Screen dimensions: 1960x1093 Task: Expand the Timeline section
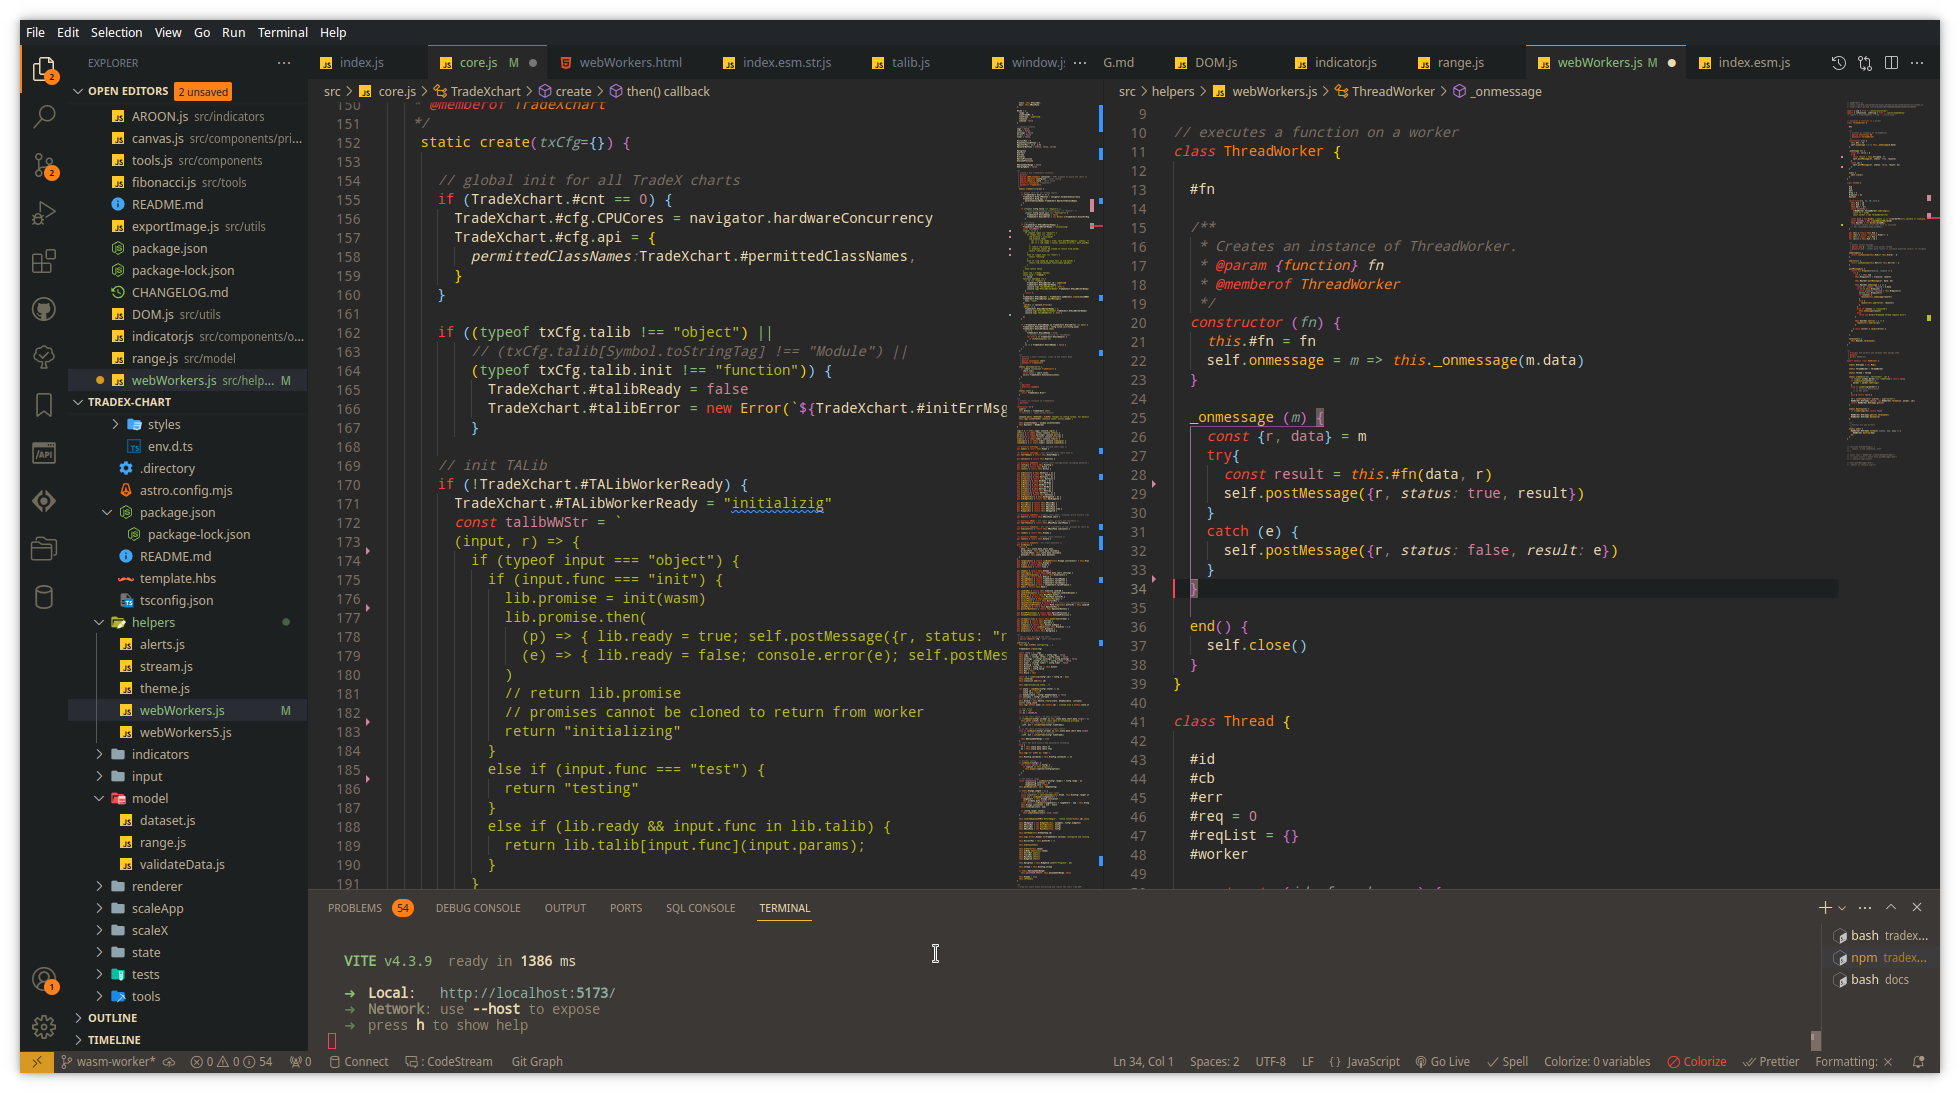pyautogui.click(x=114, y=1040)
